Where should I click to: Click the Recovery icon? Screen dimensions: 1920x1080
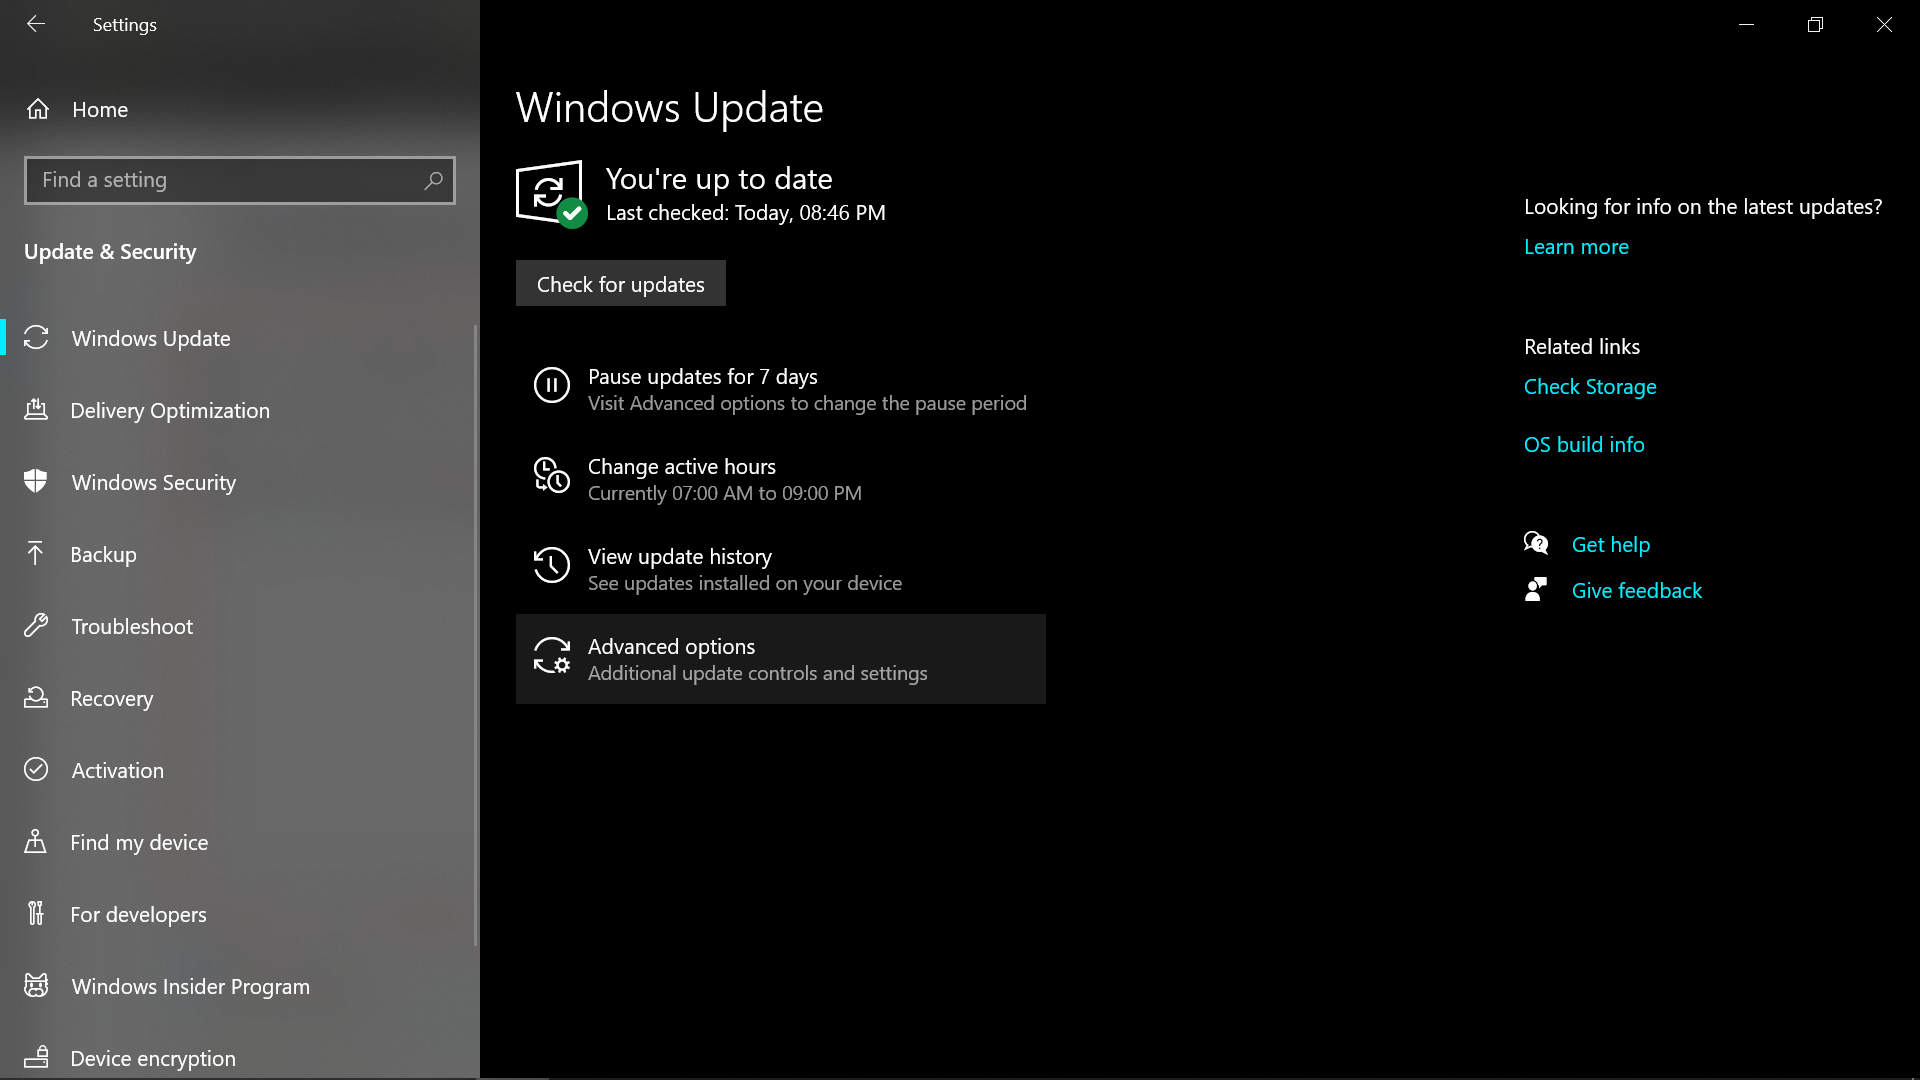36,698
